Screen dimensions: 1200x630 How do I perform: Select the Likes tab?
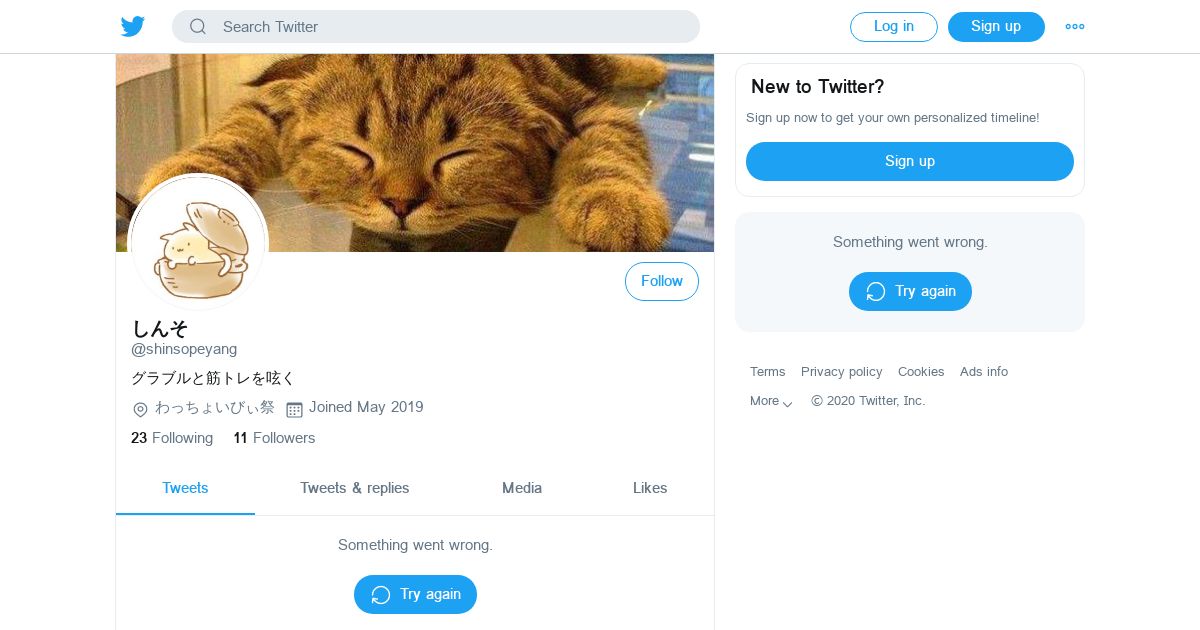tap(650, 488)
